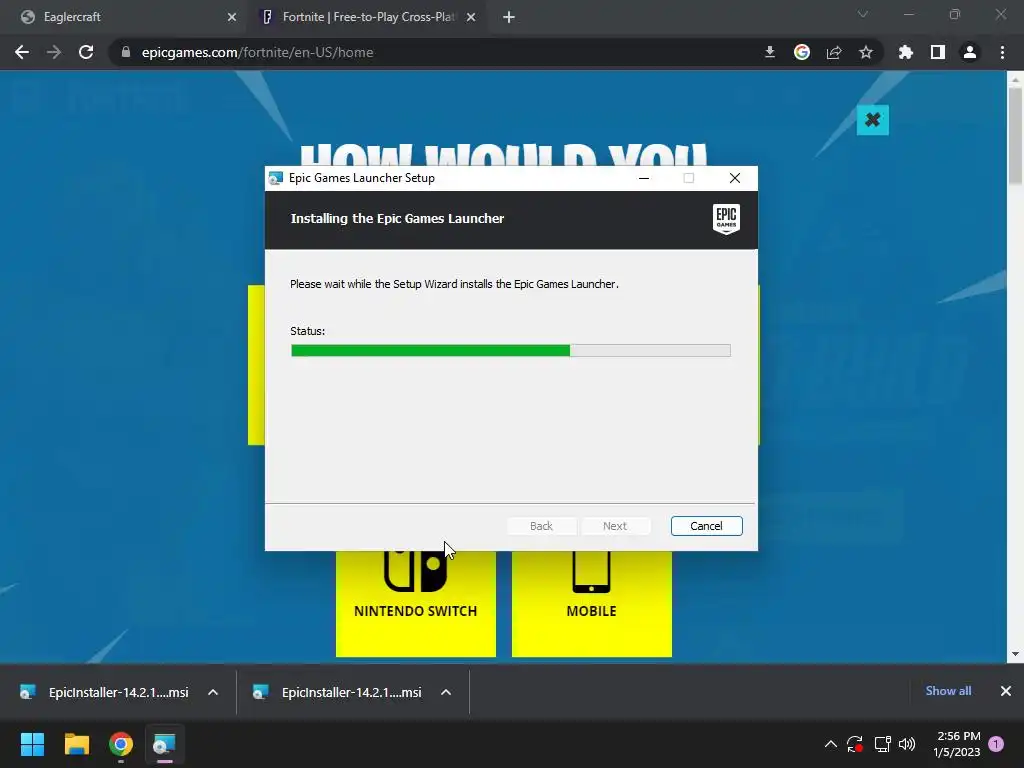Close the Eaglercraft tab
1024x768 pixels.
point(232,17)
